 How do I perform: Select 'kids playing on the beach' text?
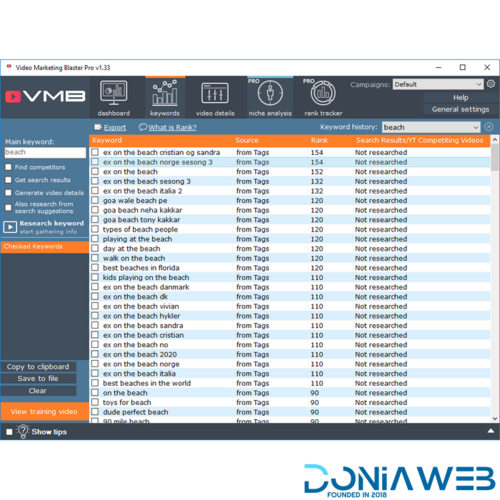146,277
